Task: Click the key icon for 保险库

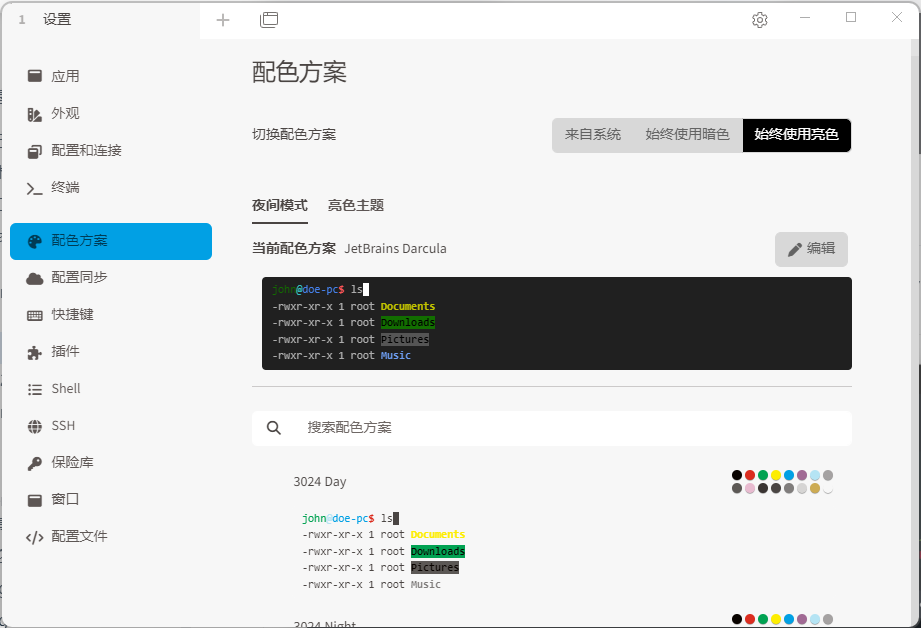Action: pyautogui.click(x=35, y=464)
